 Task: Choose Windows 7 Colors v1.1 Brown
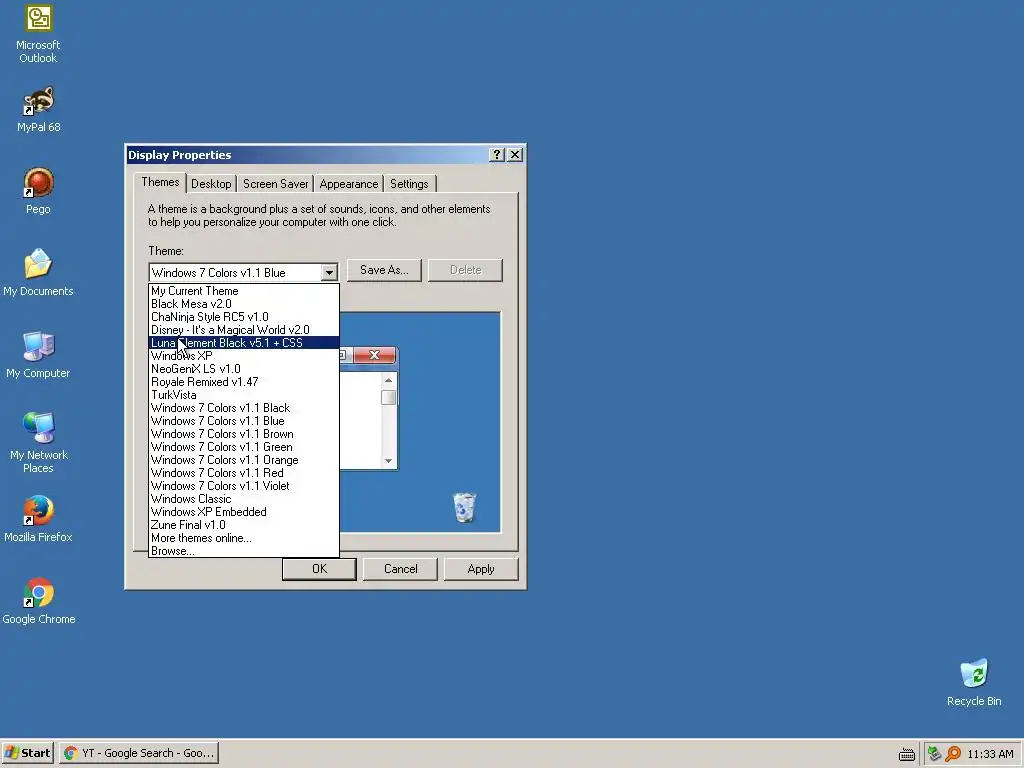244,434
